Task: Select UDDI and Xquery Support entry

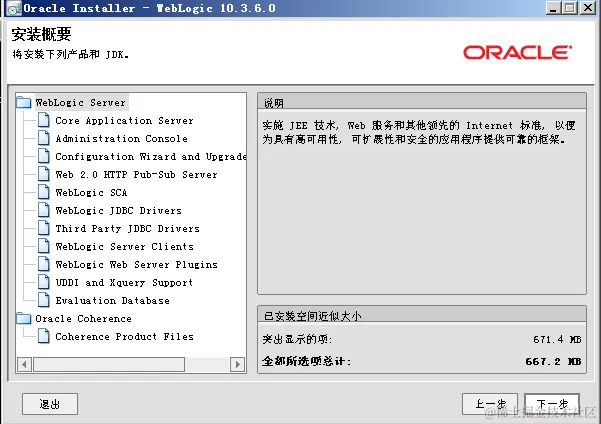Action: tap(124, 283)
